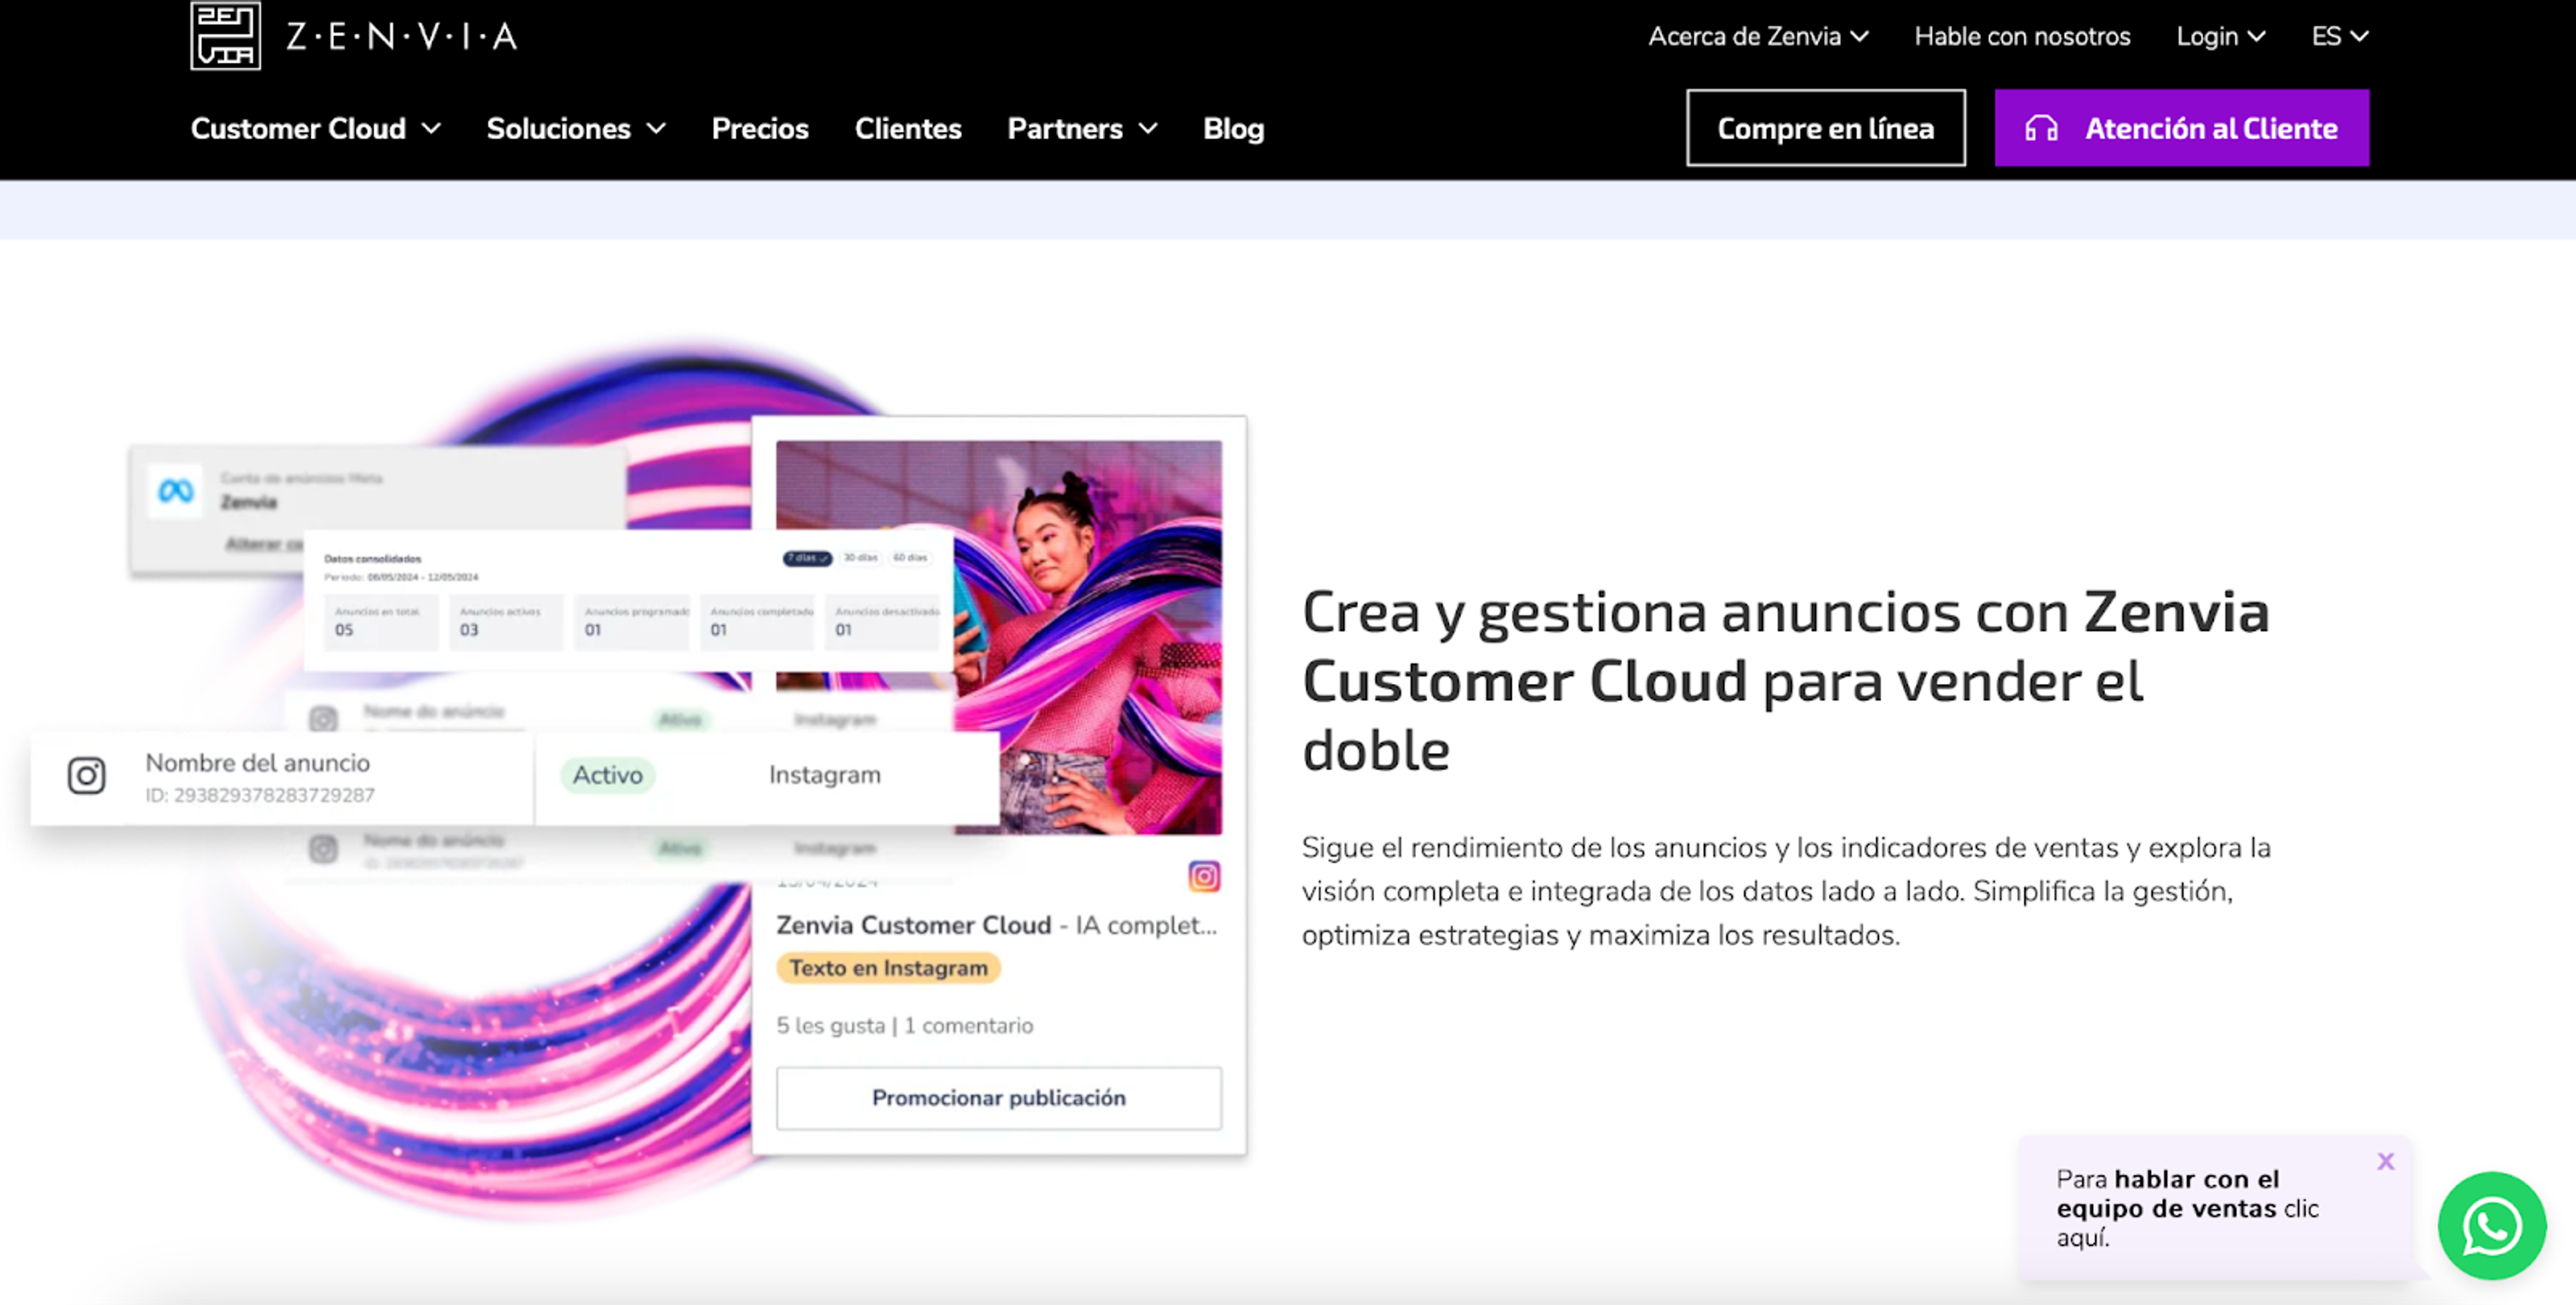The height and width of the screenshot is (1305, 2576).
Task: Click the Z·E·N·V·I·A wordmark text
Action: [402, 37]
